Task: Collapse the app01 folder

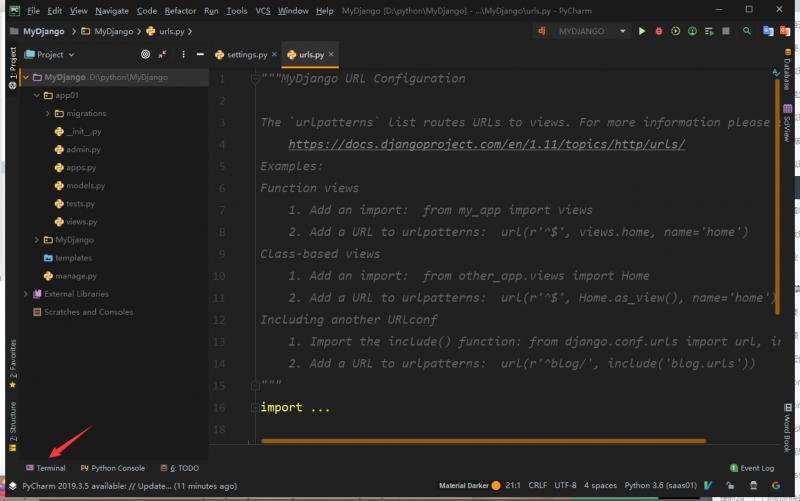Action: [x=37, y=95]
